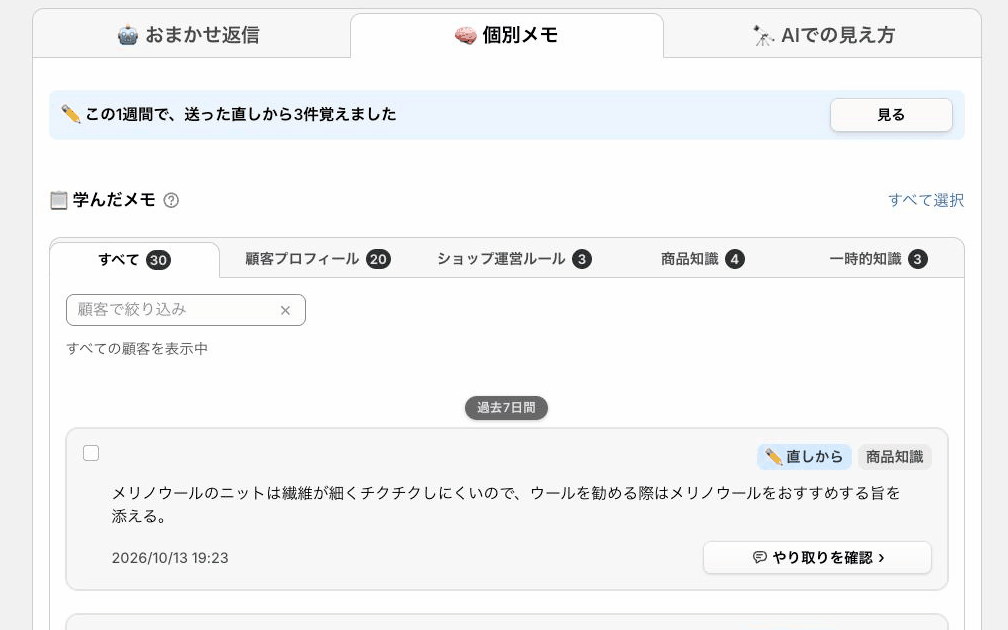This screenshot has width=1008, height=630.
Task: Click the 商品知識 tag on the memo card
Action: click(x=894, y=457)
